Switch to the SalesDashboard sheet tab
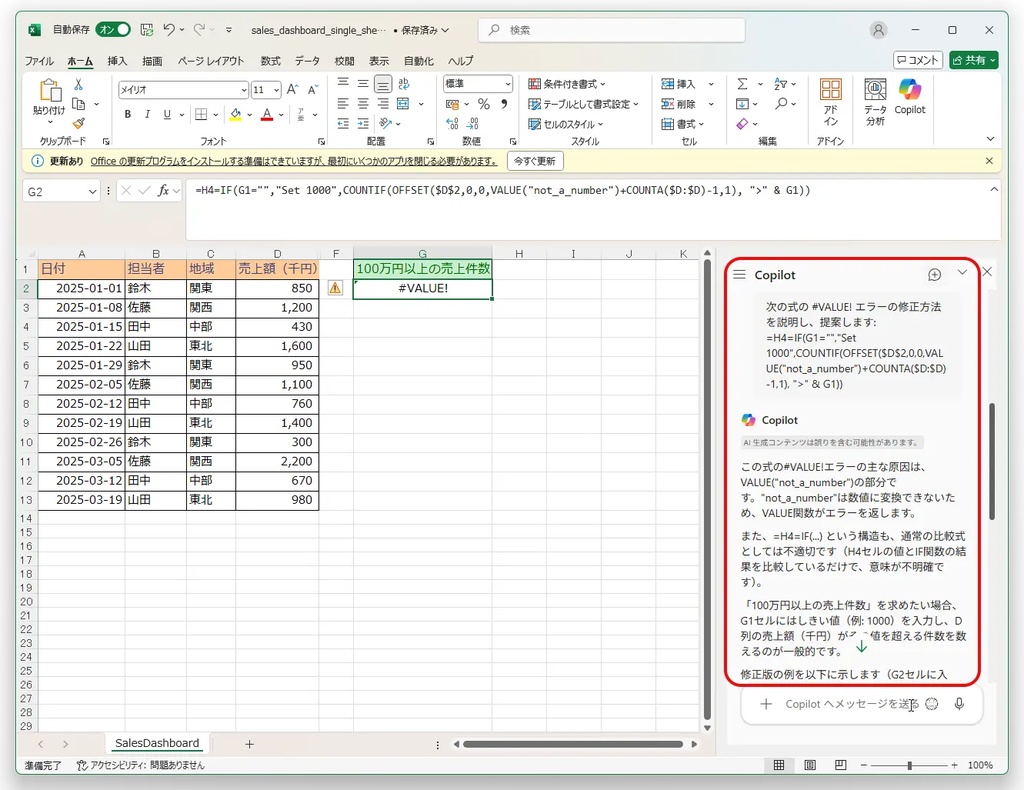Viewport: 1024px width, 790px height. tap(157, 743)
